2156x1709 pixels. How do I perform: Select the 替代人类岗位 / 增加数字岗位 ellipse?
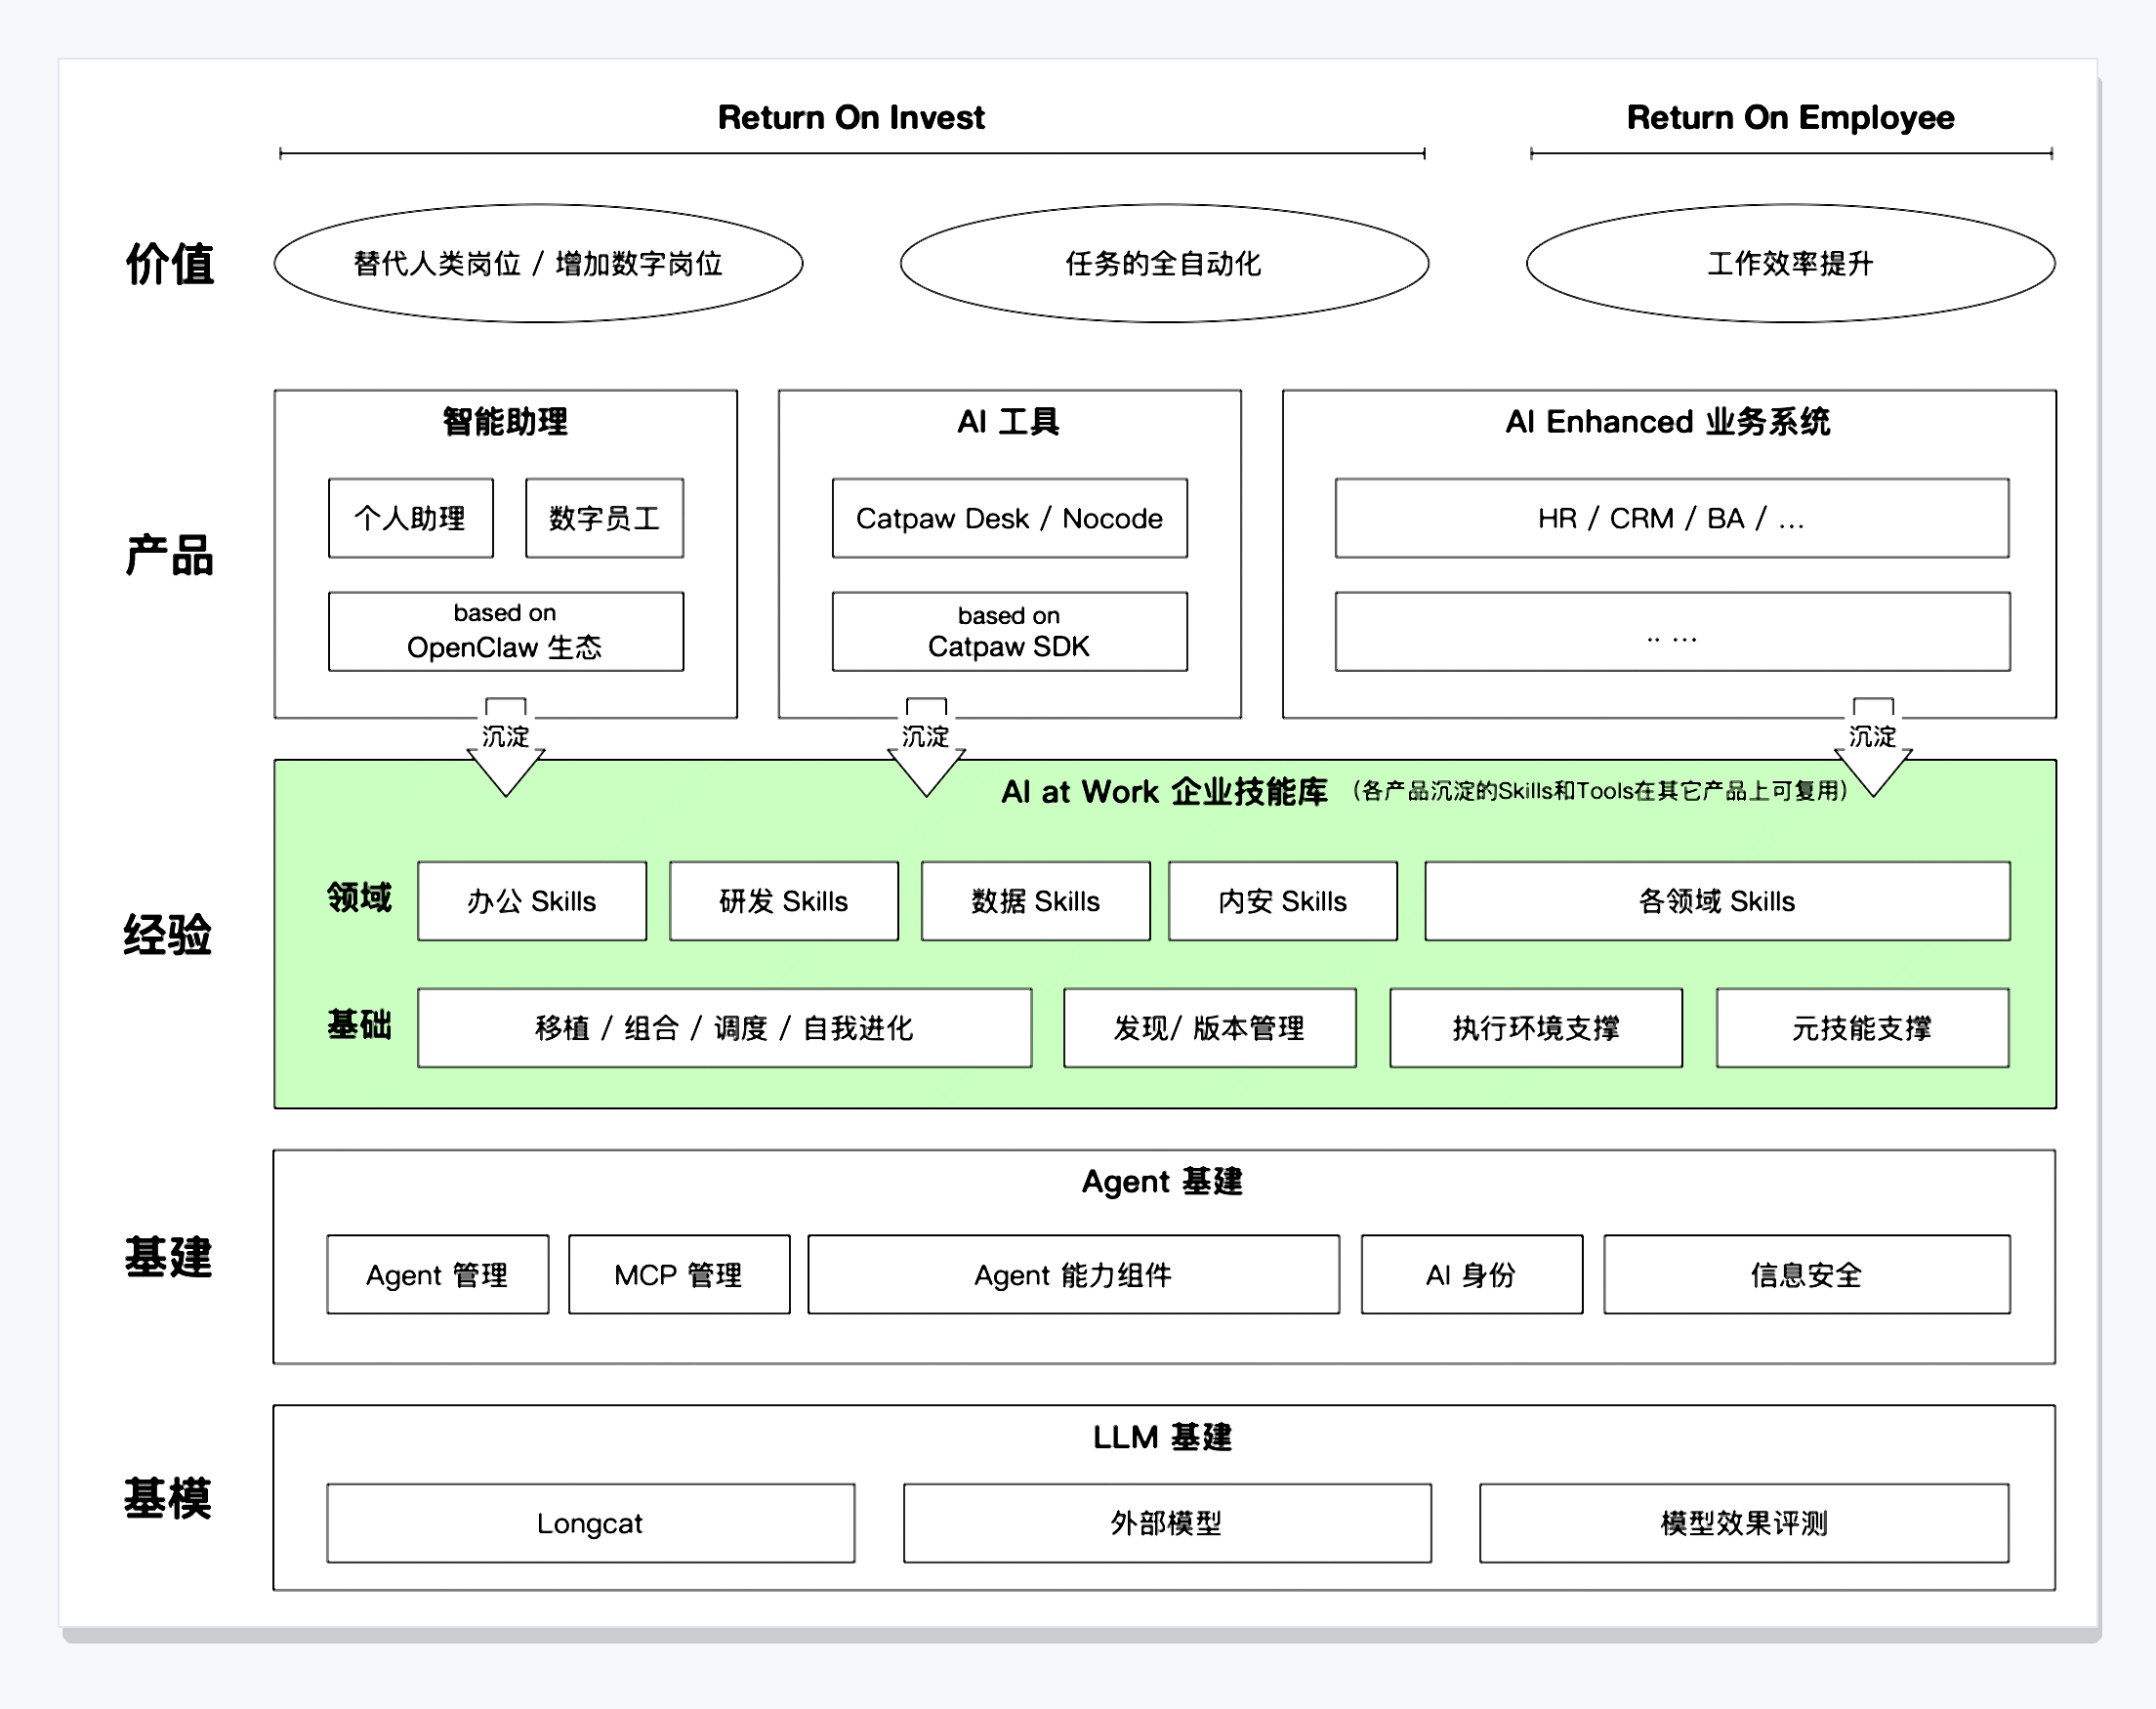(x=538, y=264)
